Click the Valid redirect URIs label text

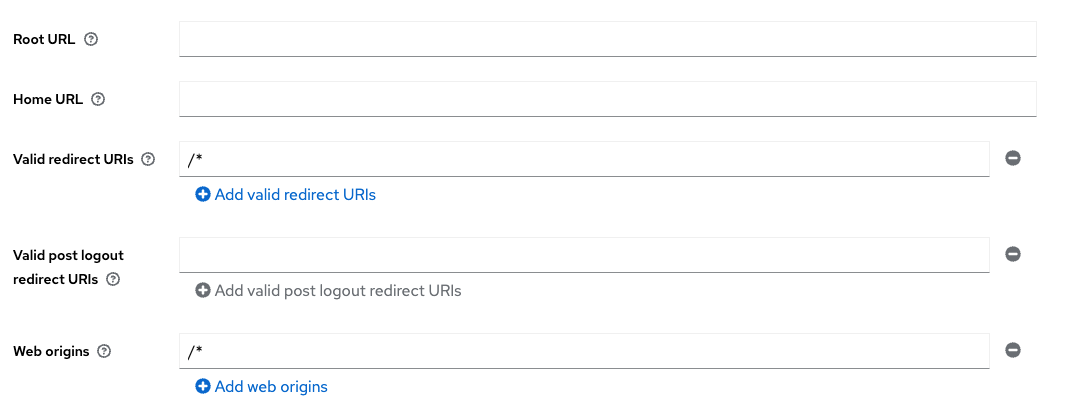[73, 159]
